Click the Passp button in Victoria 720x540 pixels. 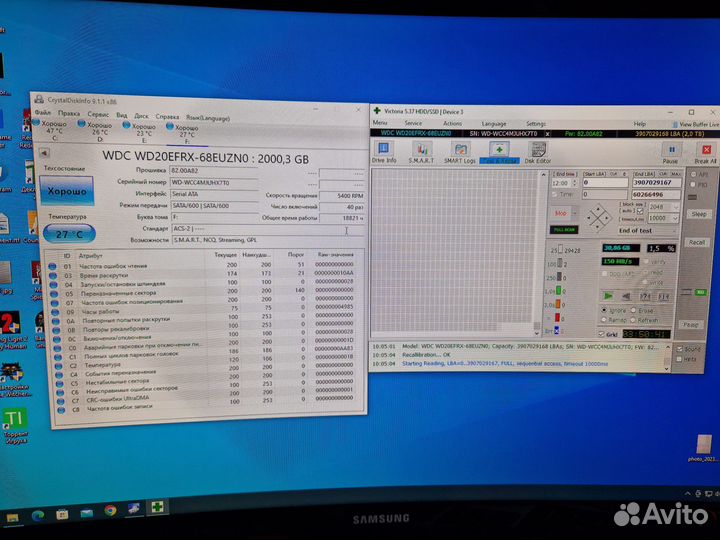click(691, 325)
